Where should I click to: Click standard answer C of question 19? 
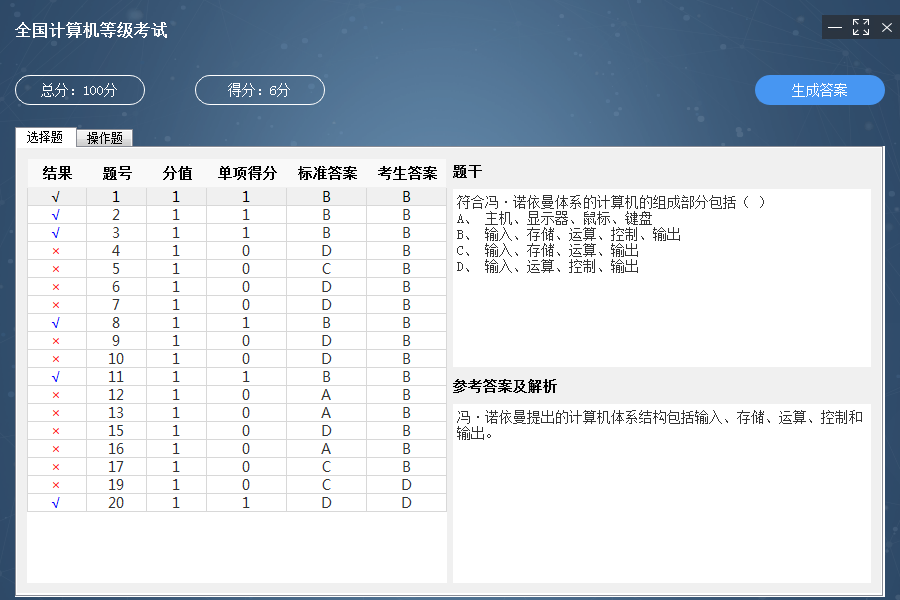click(326, 485)
